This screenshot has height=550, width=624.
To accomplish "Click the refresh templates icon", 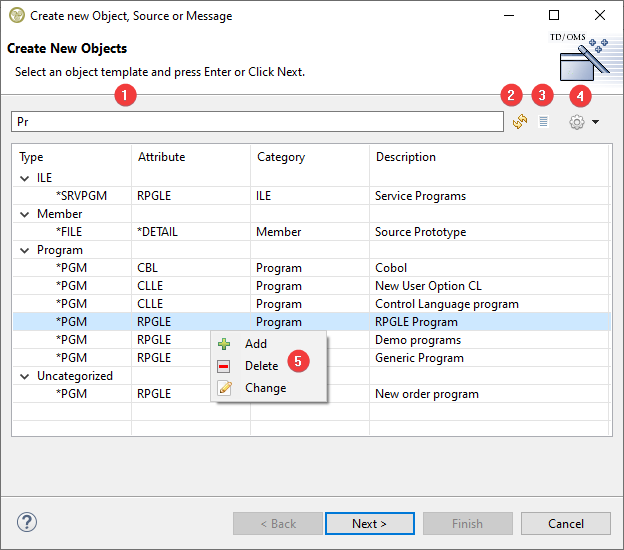I will pos(520,122).
